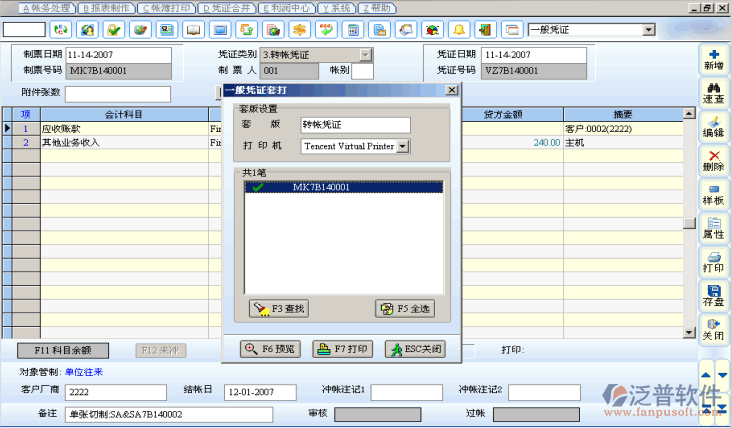Open the 打印机 Tencent Virtual Printer dropdown
This screenshot has height=428, width=732.
pos(403,146)
